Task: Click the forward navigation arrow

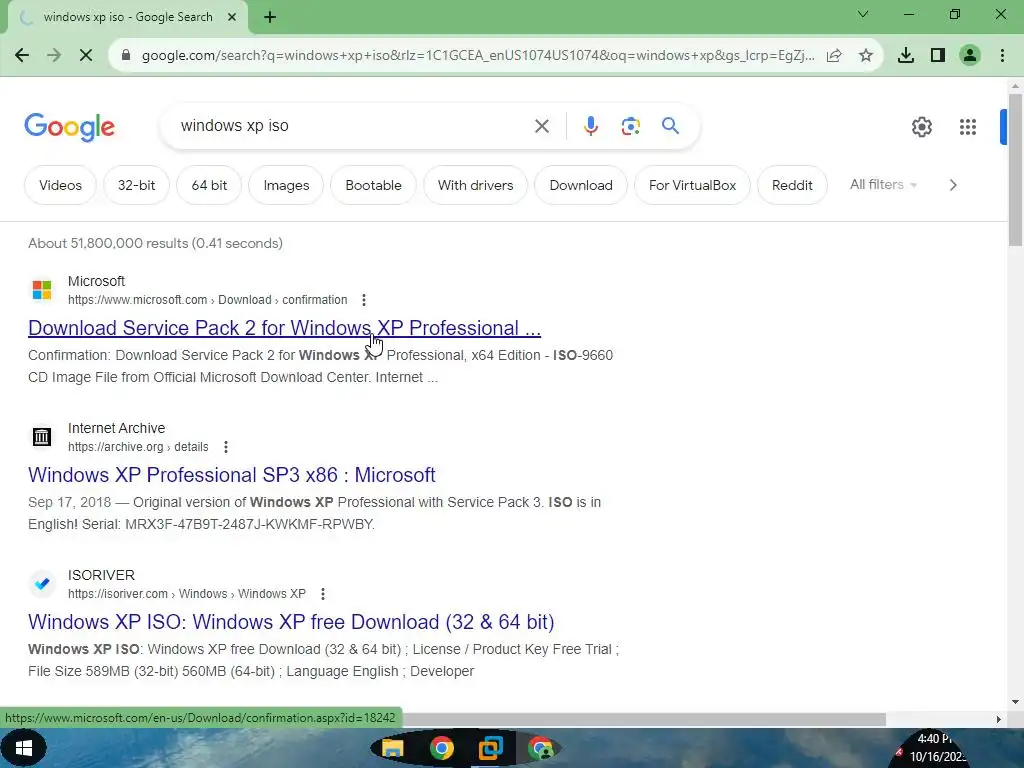Action: [x=54, y=56]
